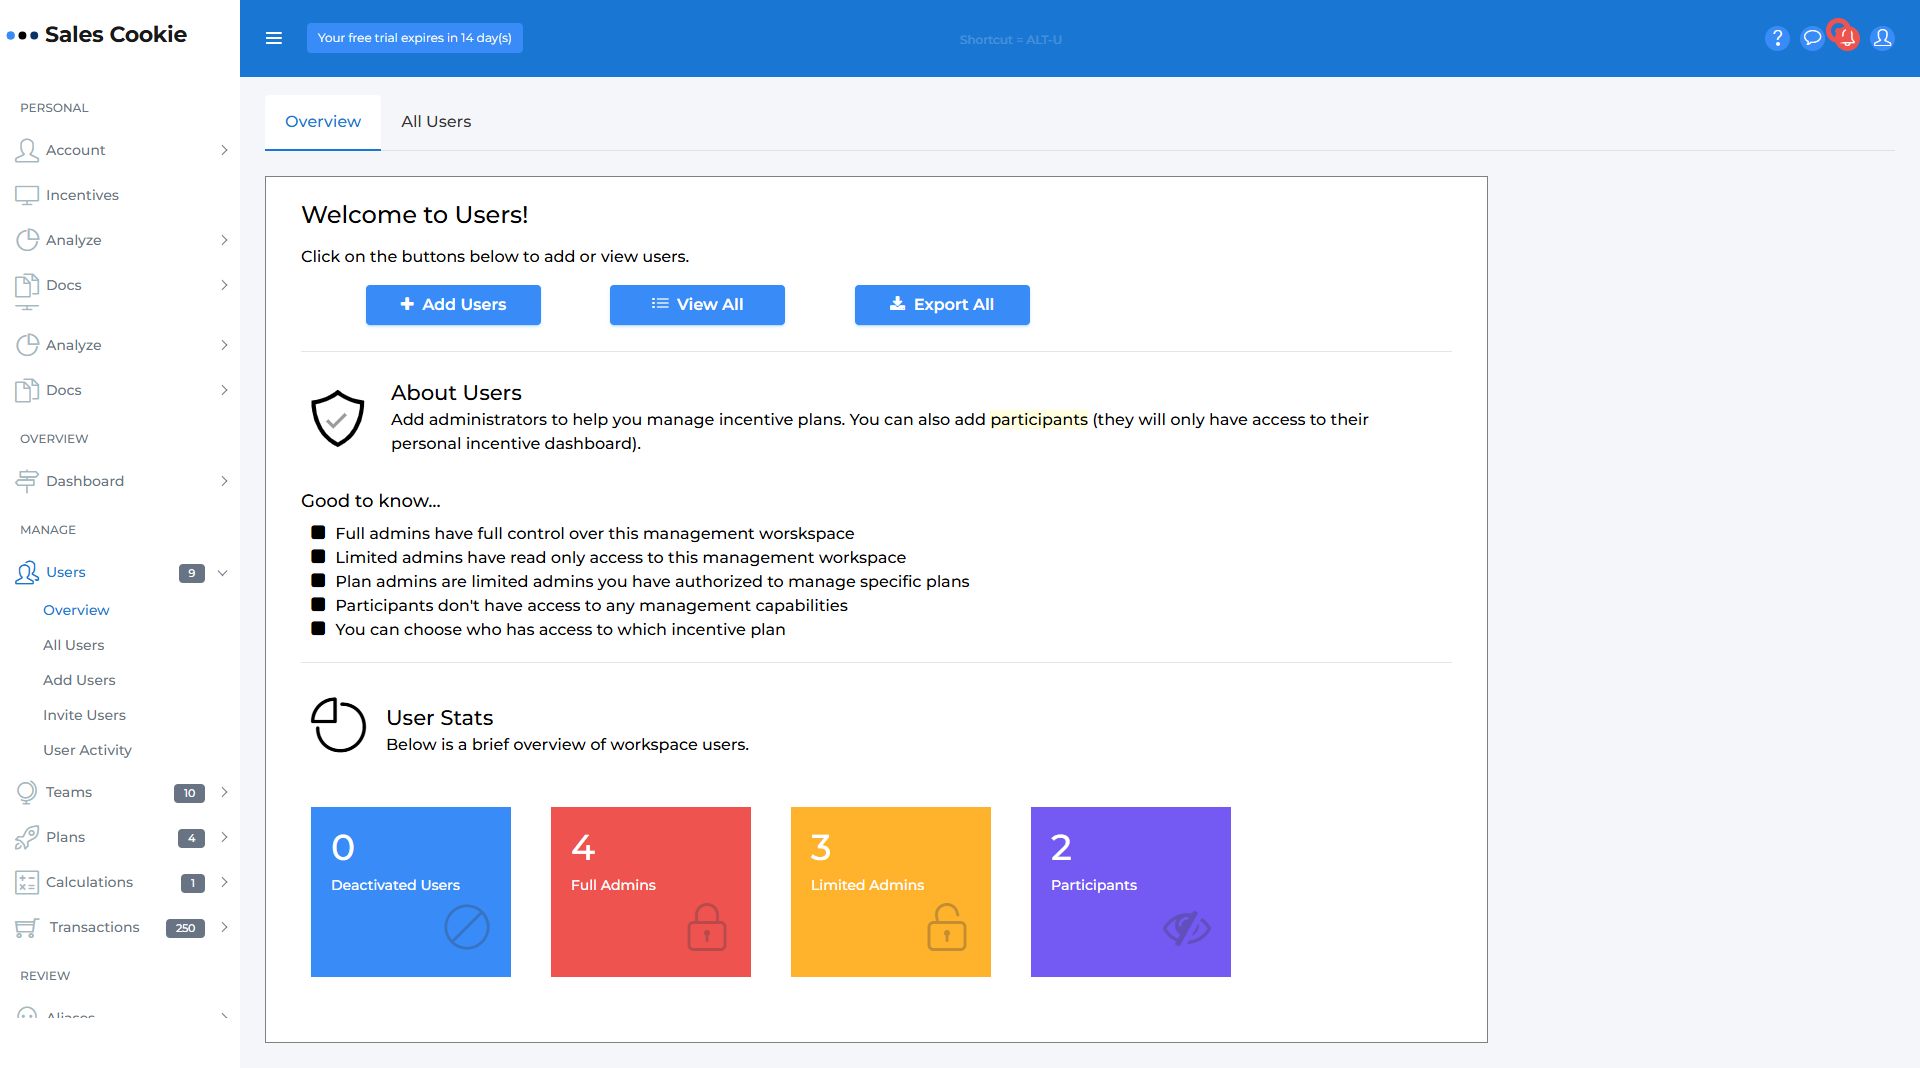The height and width of the screenshot is (1068, 1920).
Task: Switch to the All Users tab
Action: coord(436,122)
